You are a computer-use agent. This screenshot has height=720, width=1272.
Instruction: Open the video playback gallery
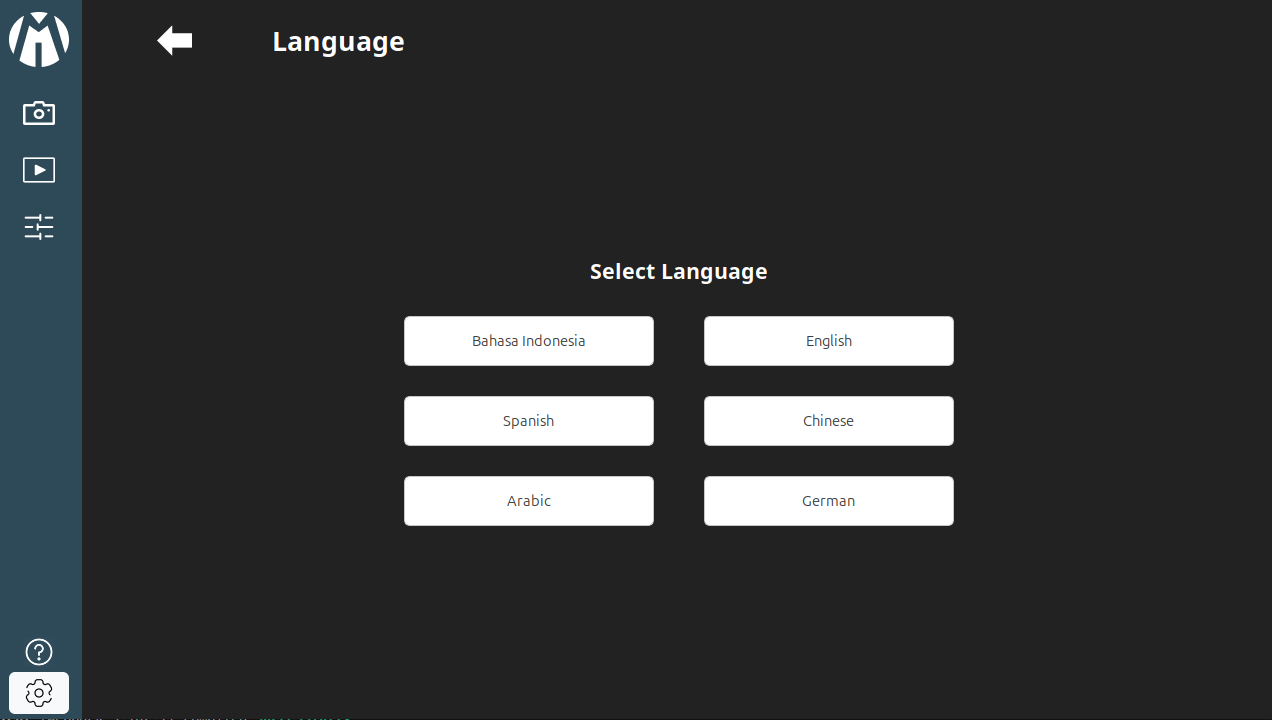coord(39,170)
